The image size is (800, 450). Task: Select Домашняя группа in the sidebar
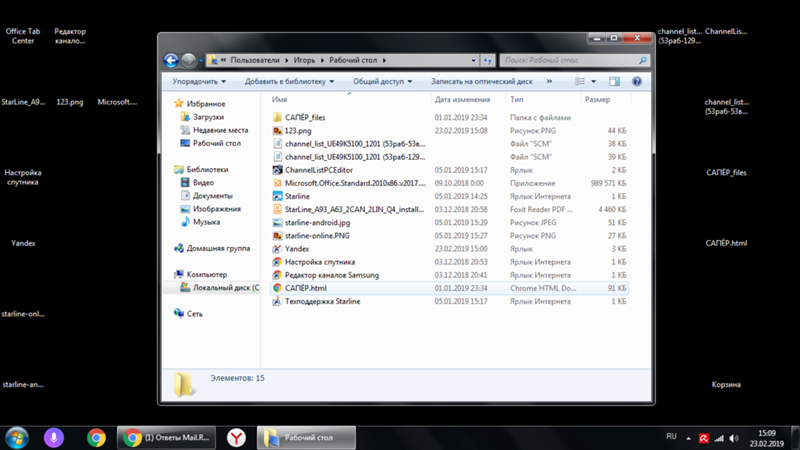[218, 248]
